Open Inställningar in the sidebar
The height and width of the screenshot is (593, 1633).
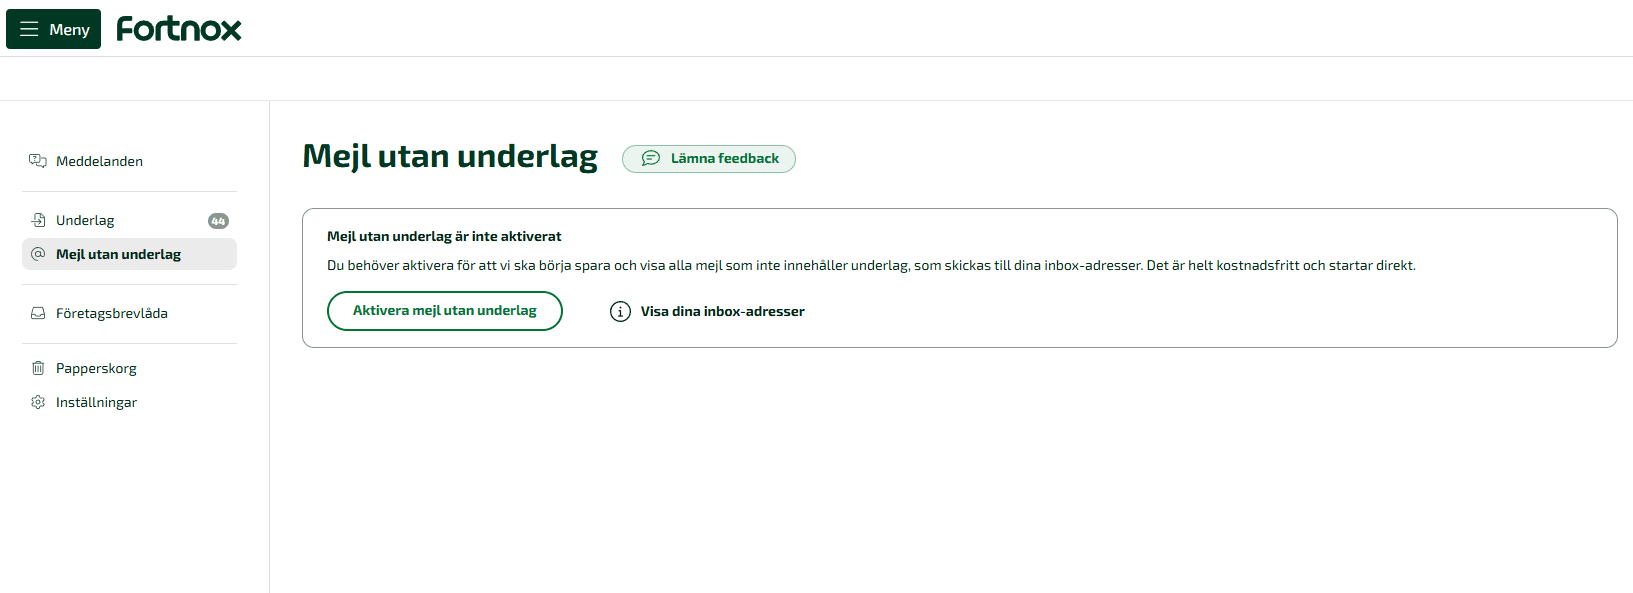point(96,402)
